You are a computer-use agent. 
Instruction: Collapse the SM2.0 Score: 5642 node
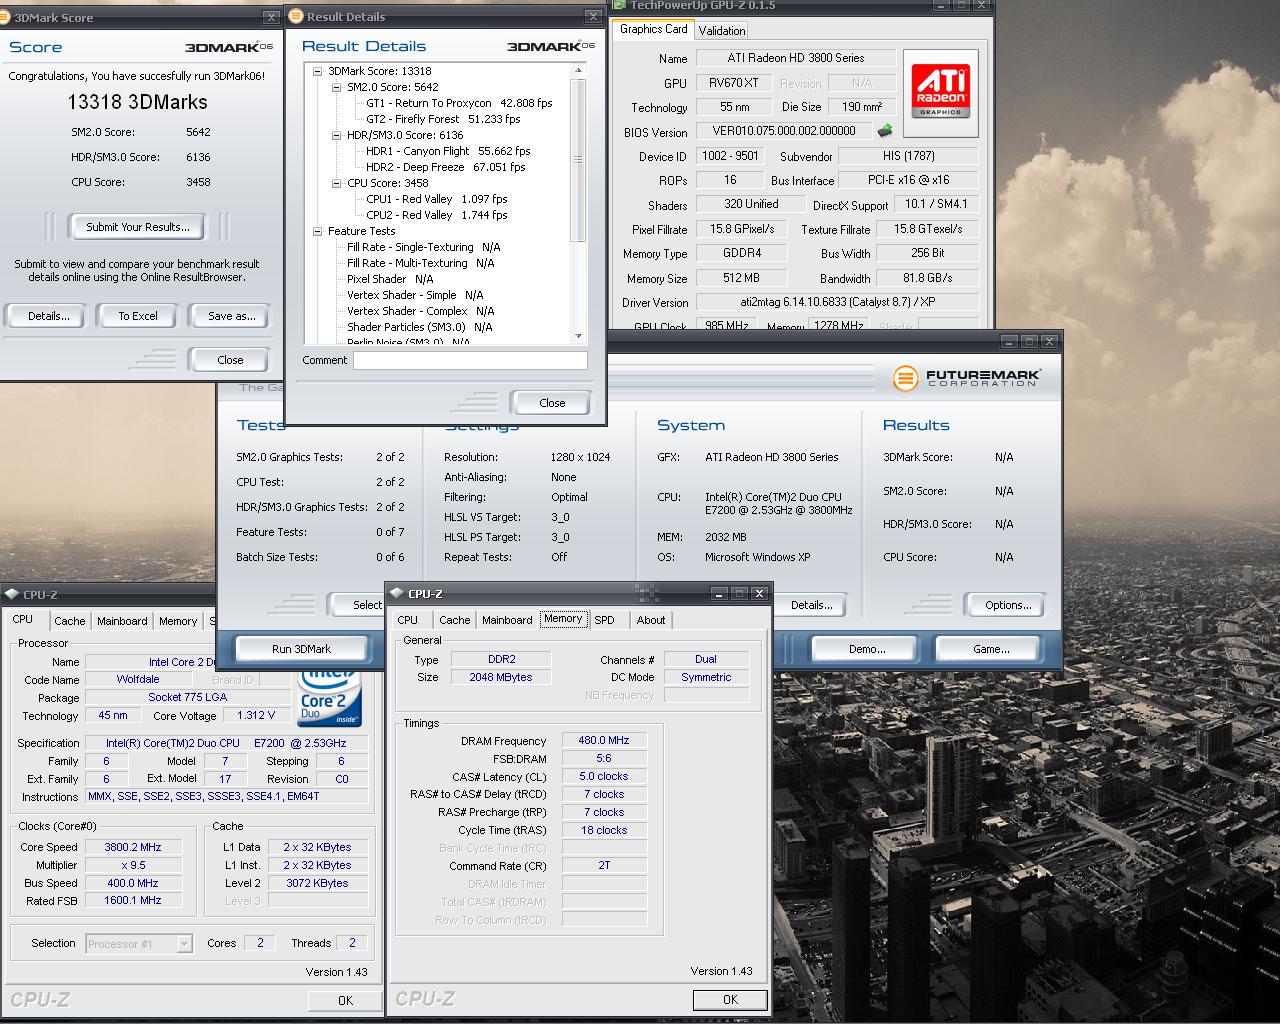pyautogui.click(x=337, y=87)
